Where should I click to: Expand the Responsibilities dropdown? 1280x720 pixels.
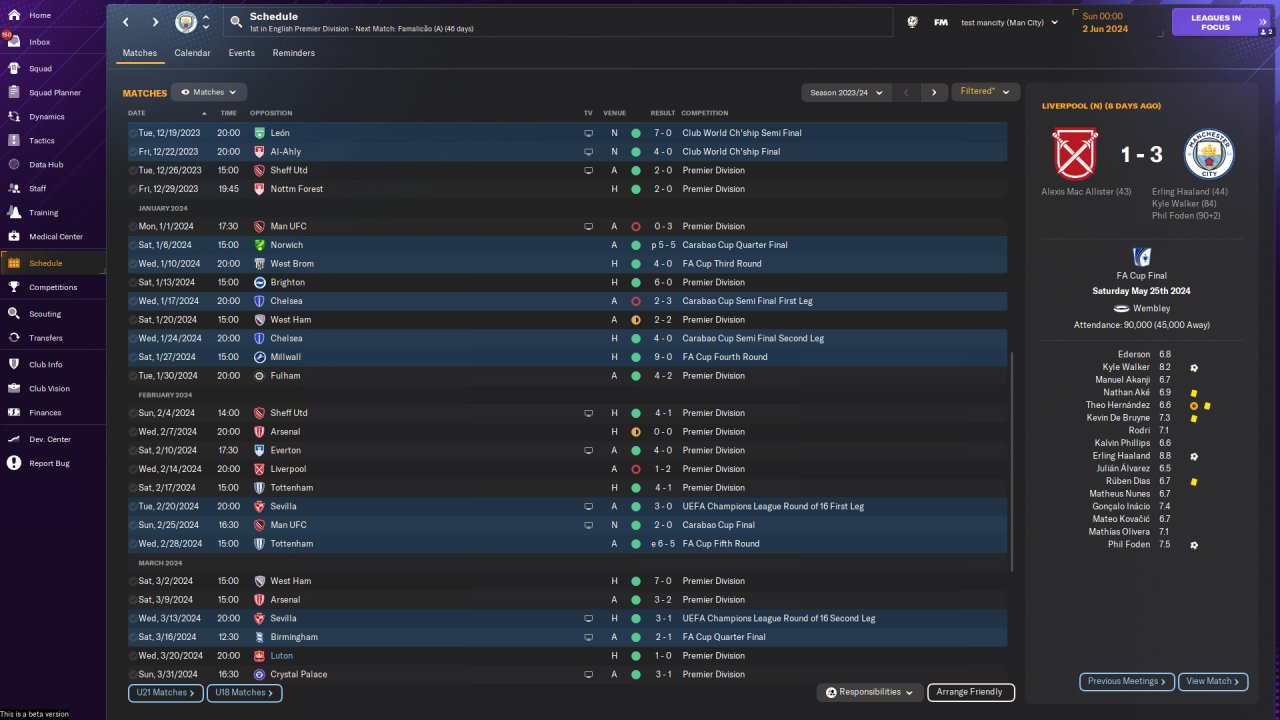pos(869,692)
